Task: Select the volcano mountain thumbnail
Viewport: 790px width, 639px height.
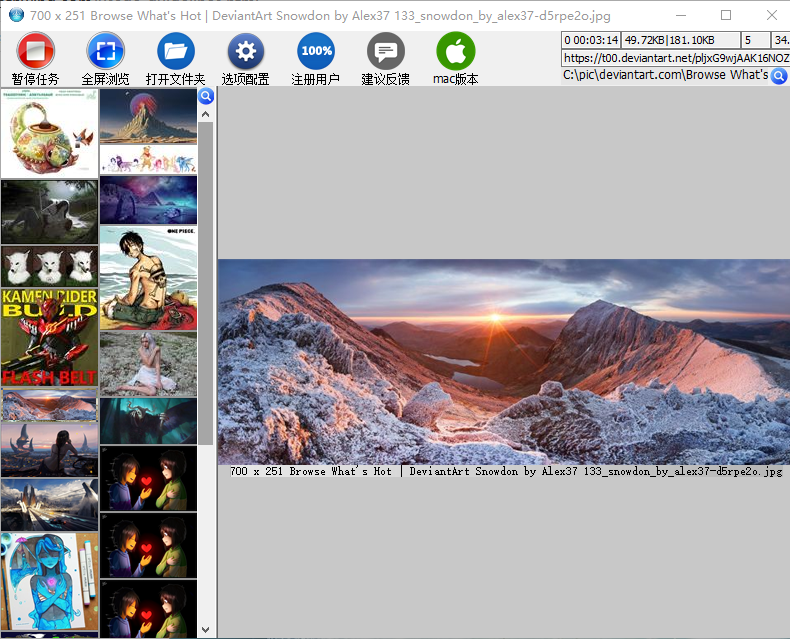Action: 148,116
